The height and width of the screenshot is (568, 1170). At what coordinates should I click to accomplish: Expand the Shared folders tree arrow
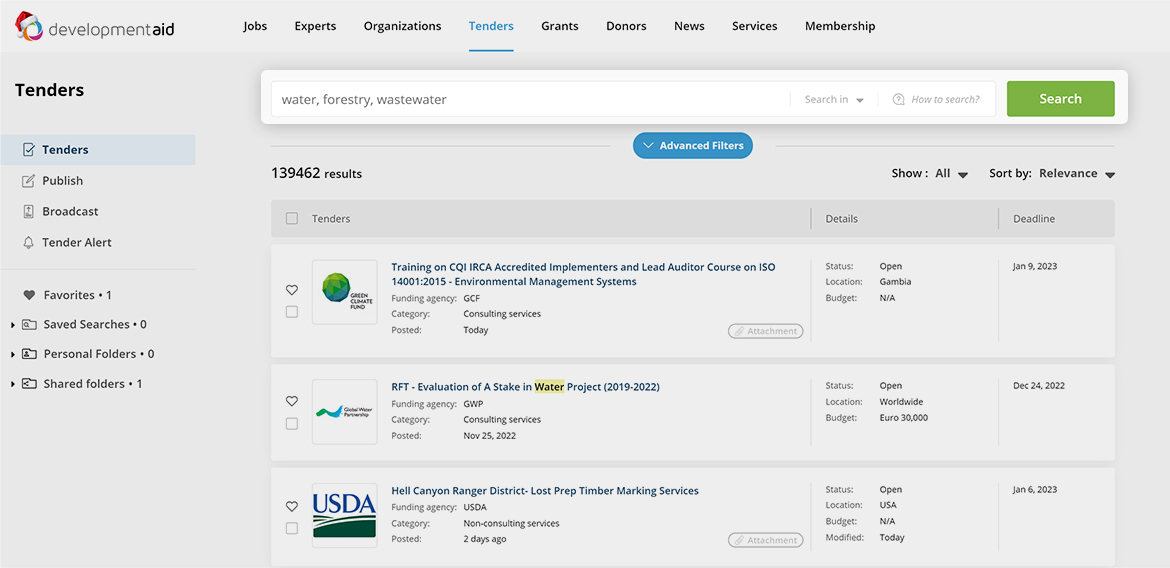tap(13, 384)
